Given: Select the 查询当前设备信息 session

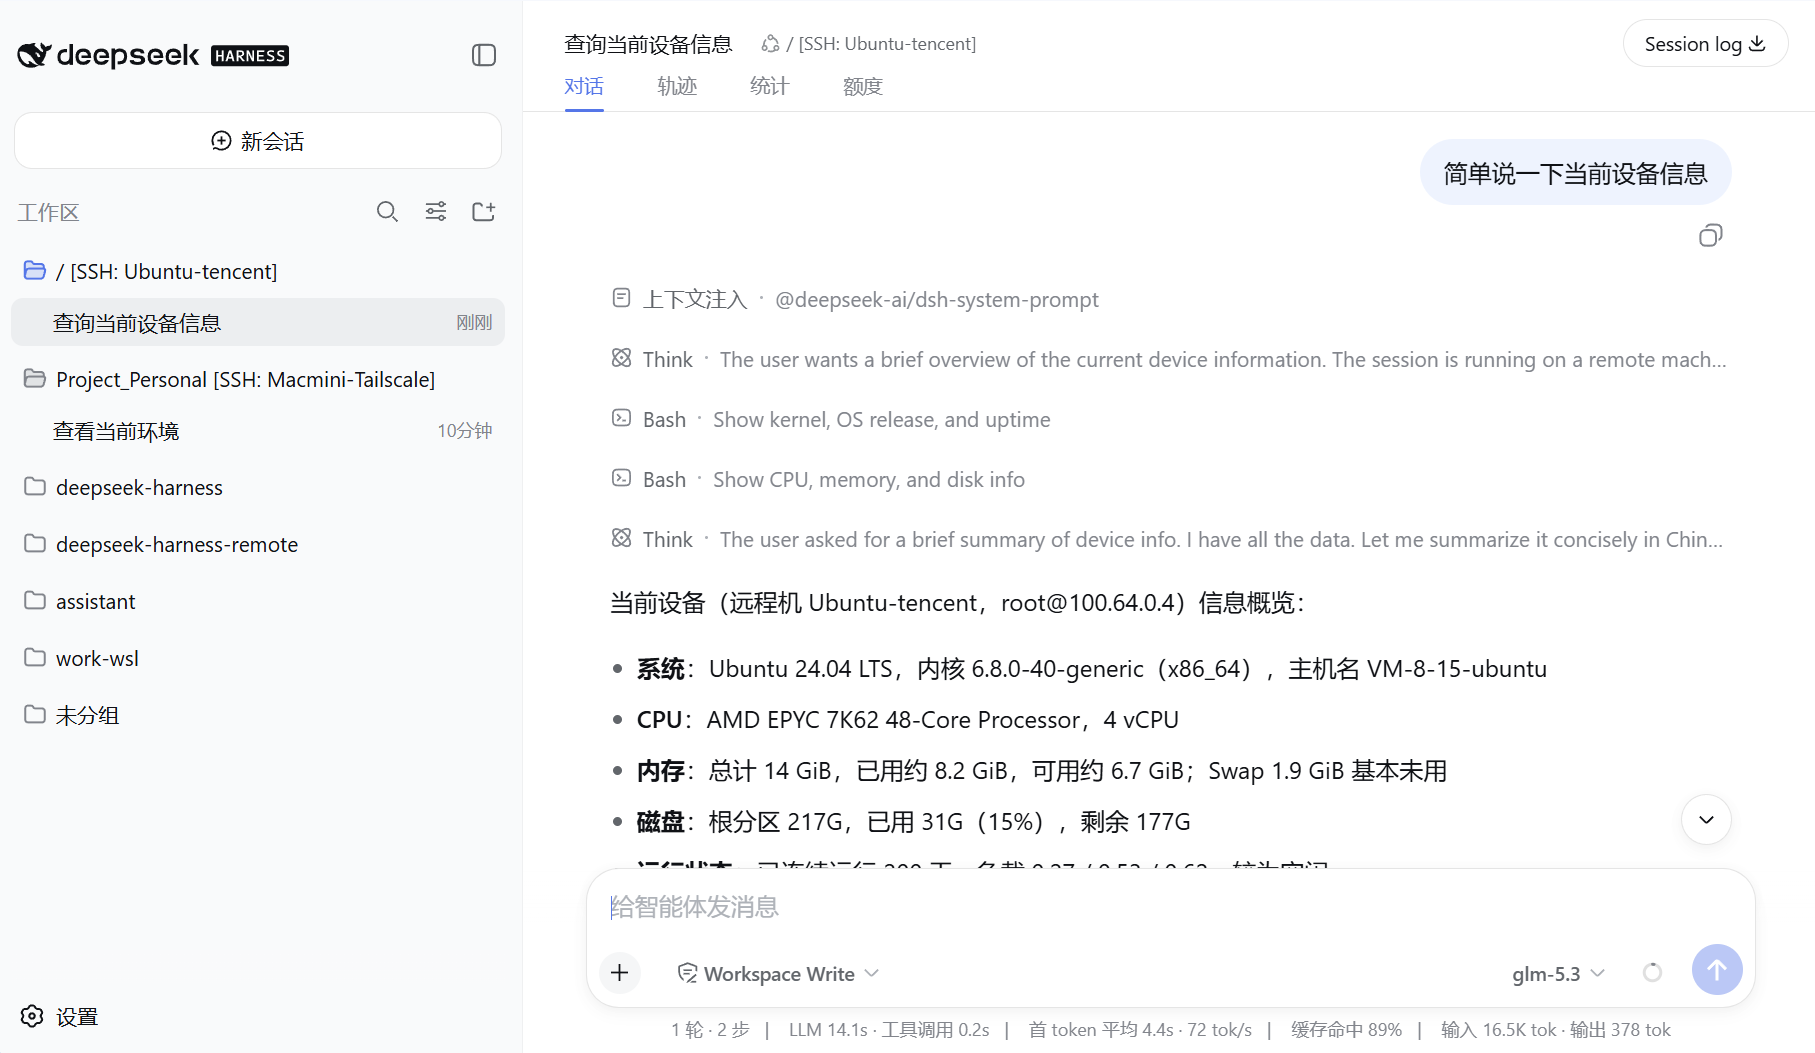Looking at the screenshot, I should pos(258,323).
